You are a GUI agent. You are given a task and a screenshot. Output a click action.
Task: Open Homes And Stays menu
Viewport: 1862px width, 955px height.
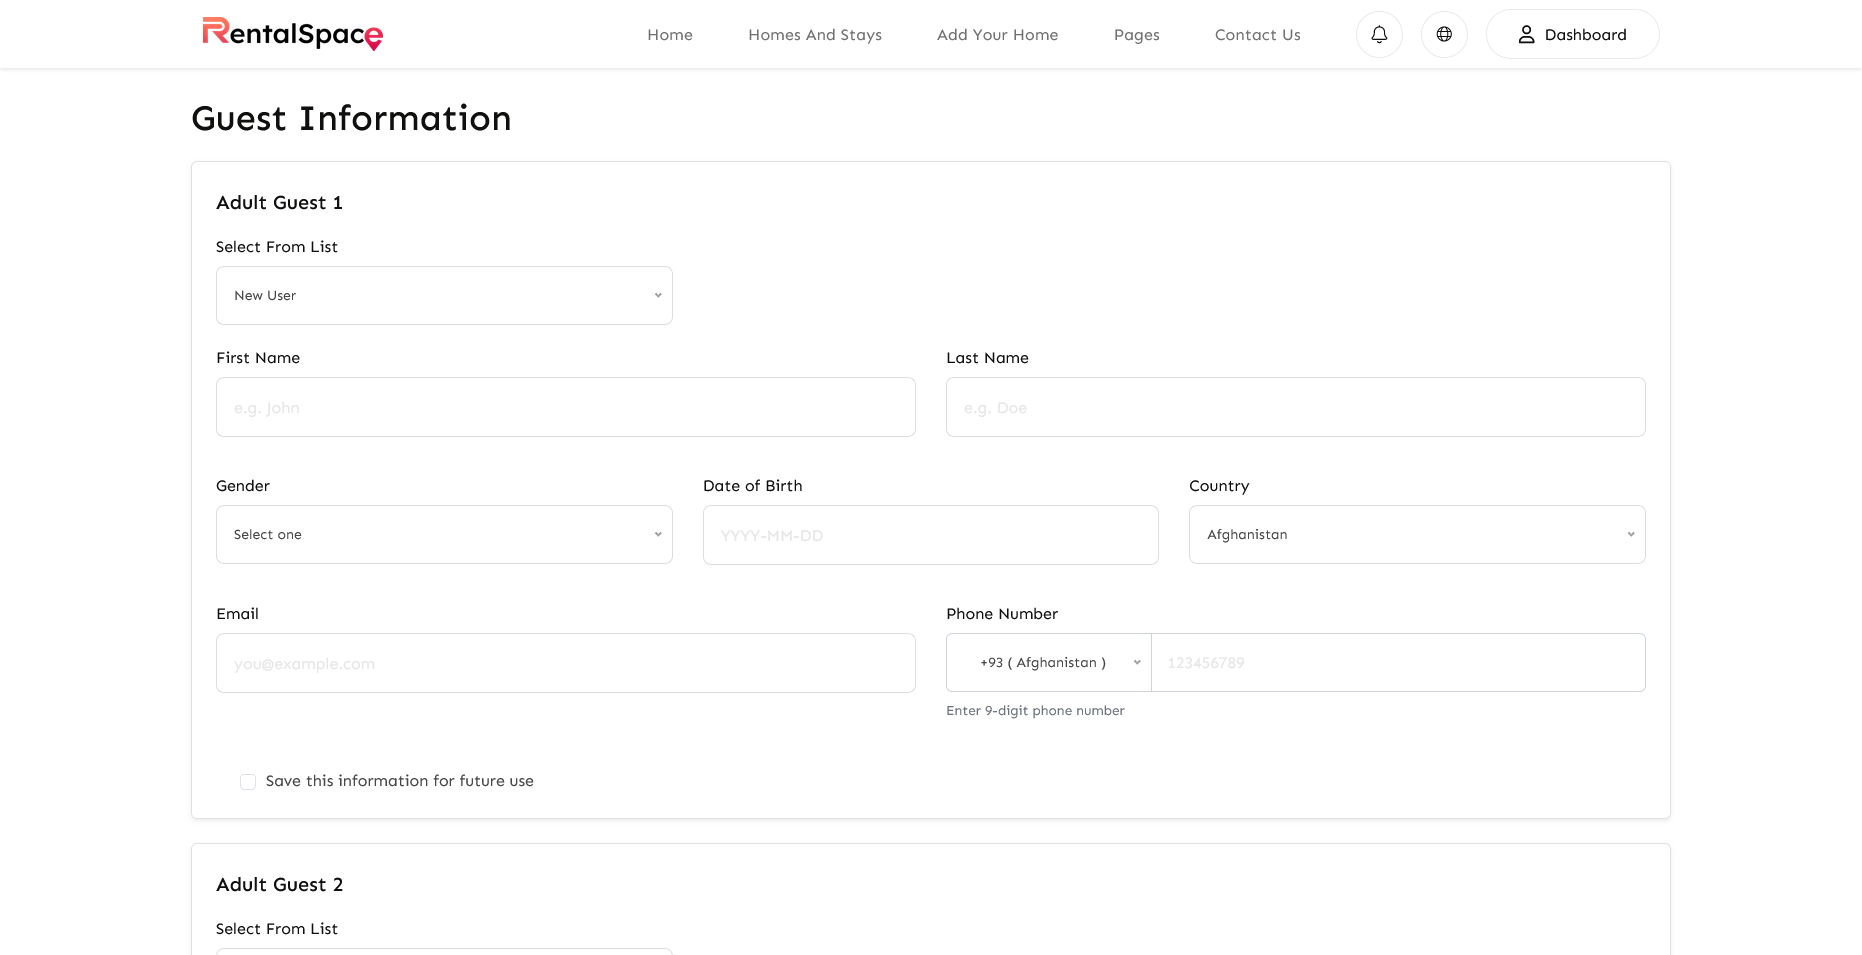[815, 35]
